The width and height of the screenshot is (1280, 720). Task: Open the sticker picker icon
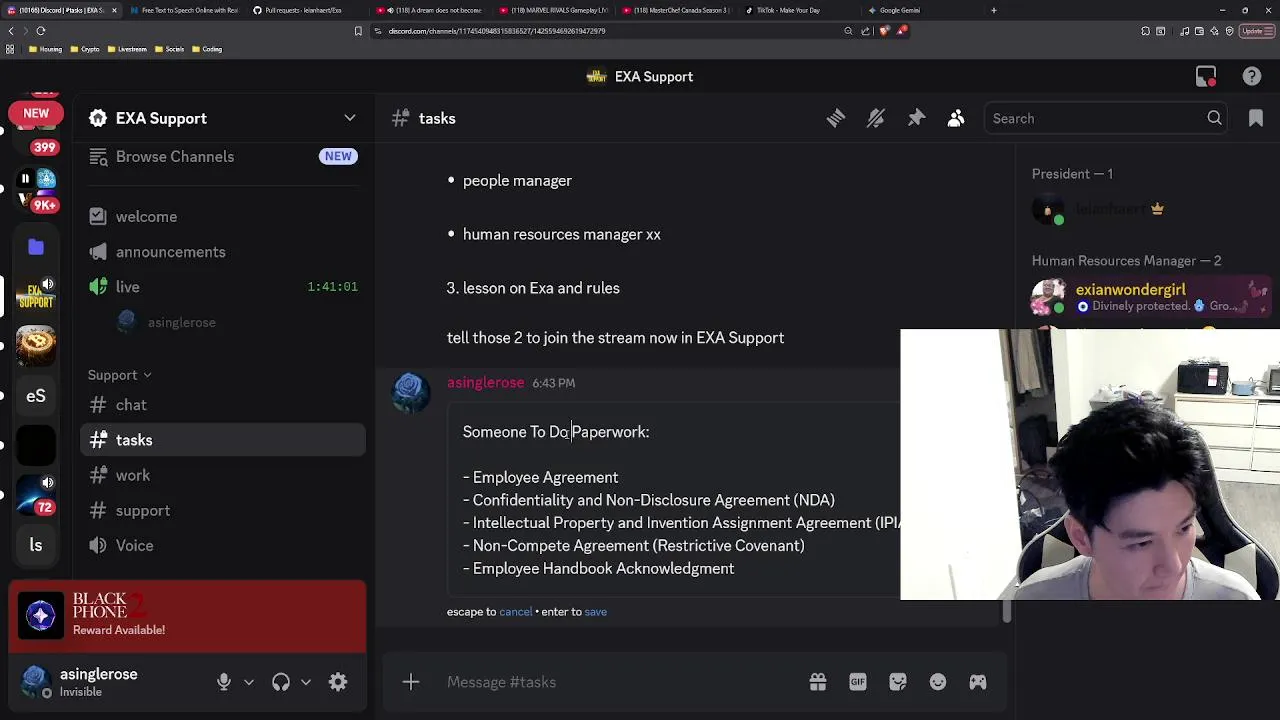tap(898, 682)
